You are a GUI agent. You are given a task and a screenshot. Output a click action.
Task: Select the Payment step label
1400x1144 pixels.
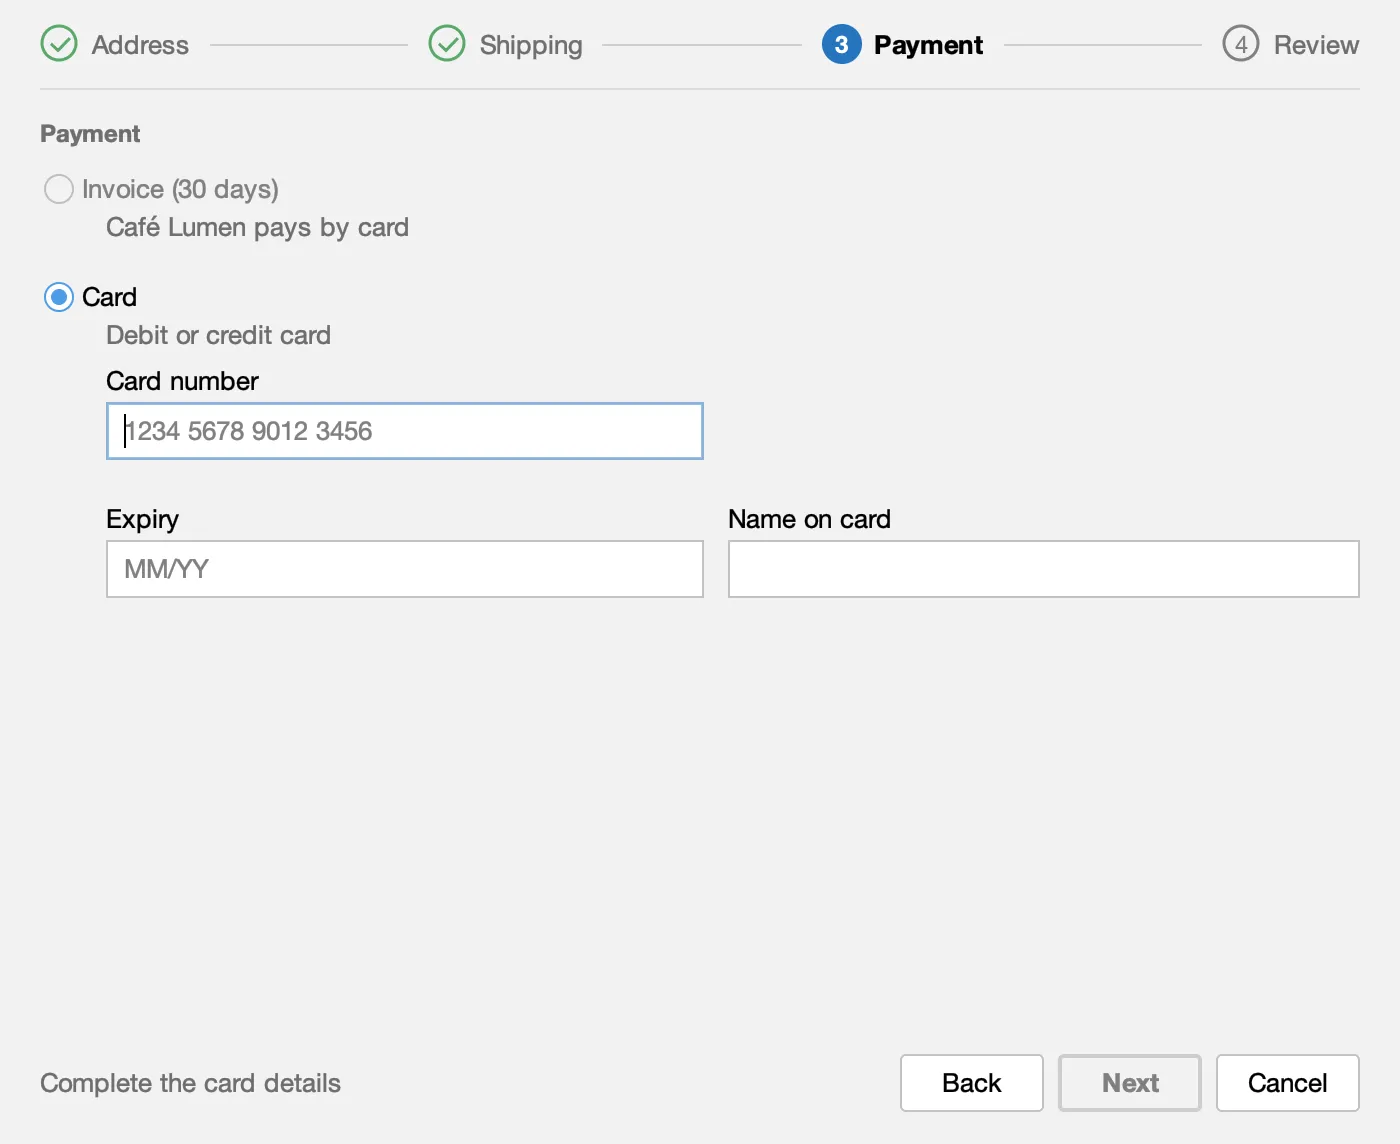coord(928,45)
